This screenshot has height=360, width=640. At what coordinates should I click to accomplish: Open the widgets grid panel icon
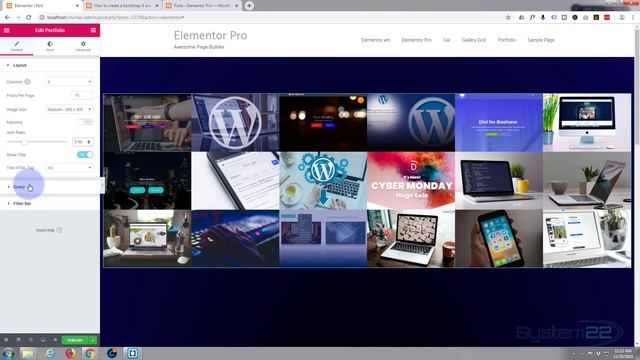click(x=93, y=30)
